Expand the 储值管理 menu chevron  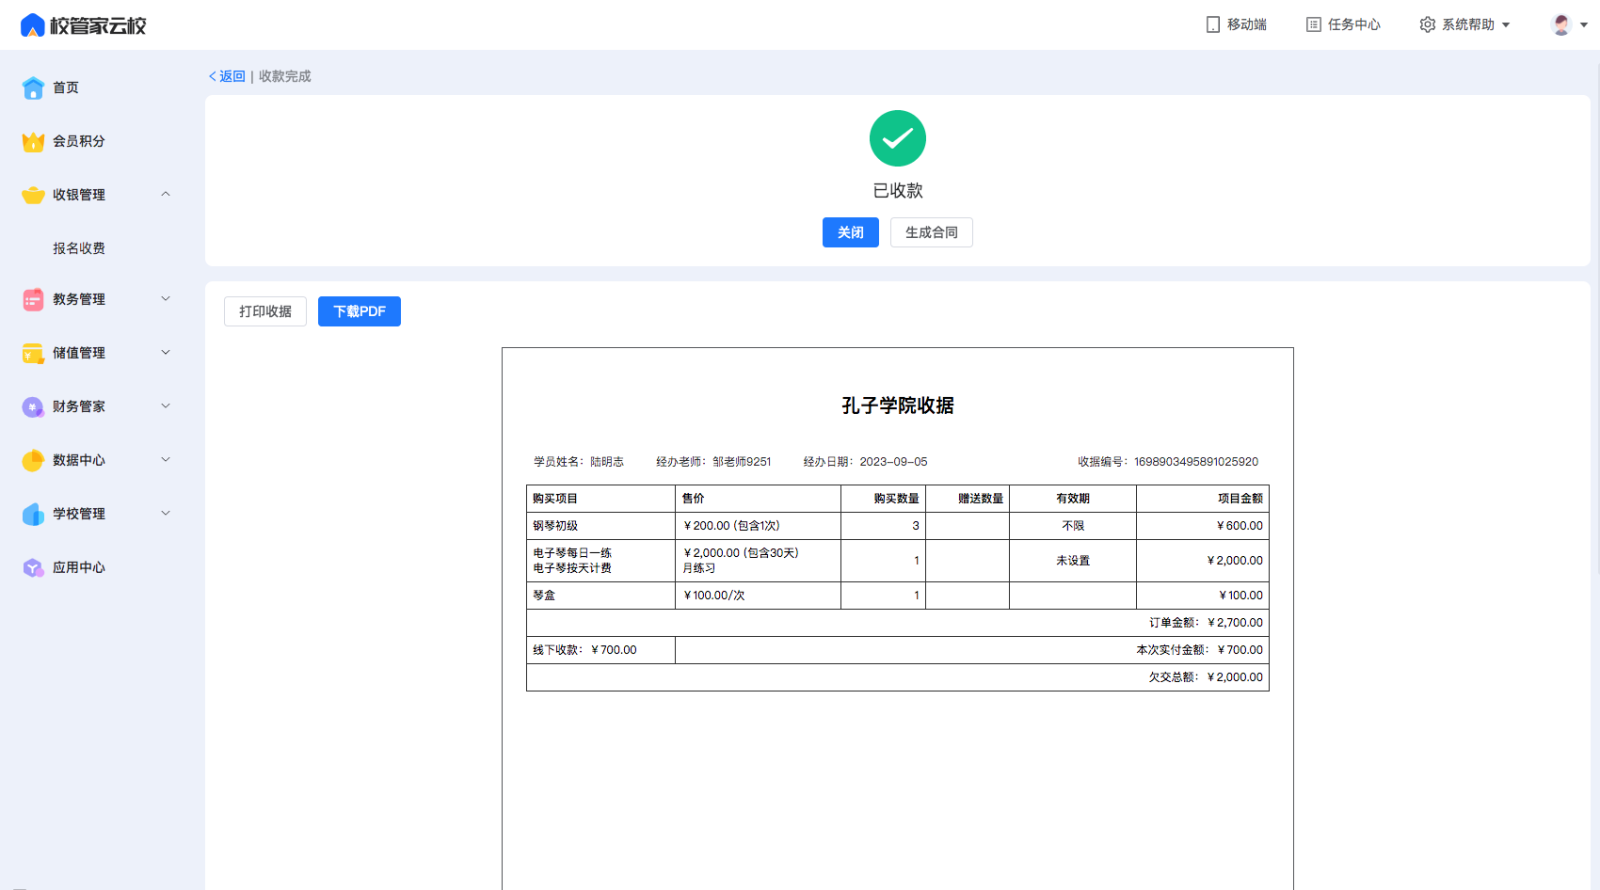pos(166,352)
